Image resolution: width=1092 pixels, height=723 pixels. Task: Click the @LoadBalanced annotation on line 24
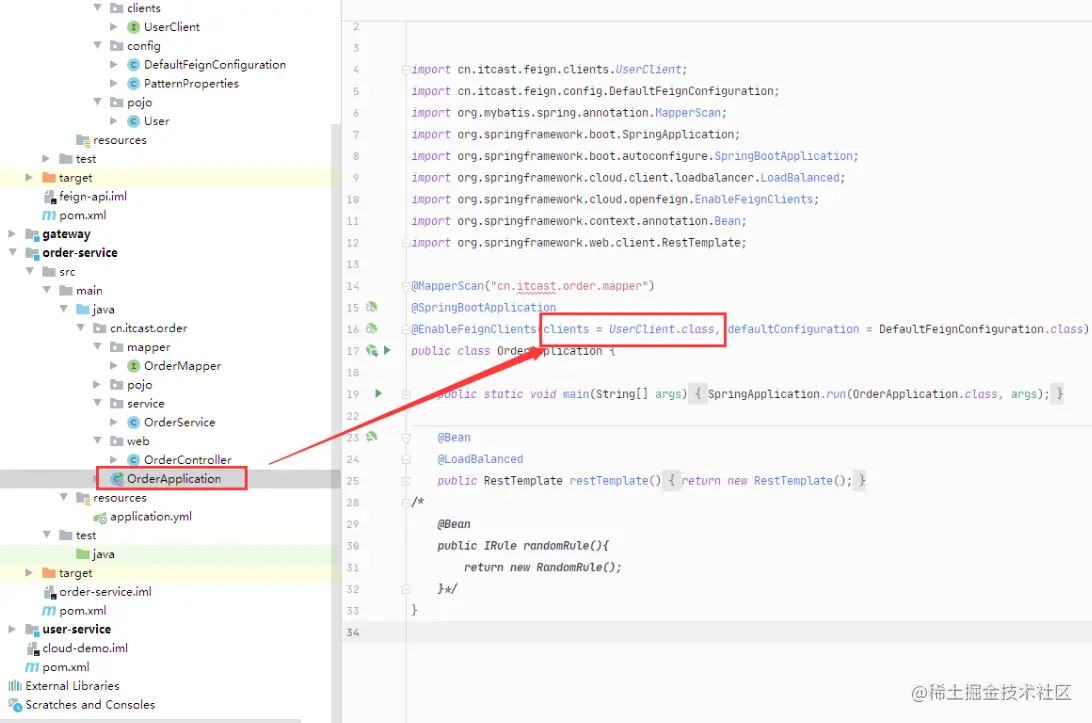click(480, 459)
